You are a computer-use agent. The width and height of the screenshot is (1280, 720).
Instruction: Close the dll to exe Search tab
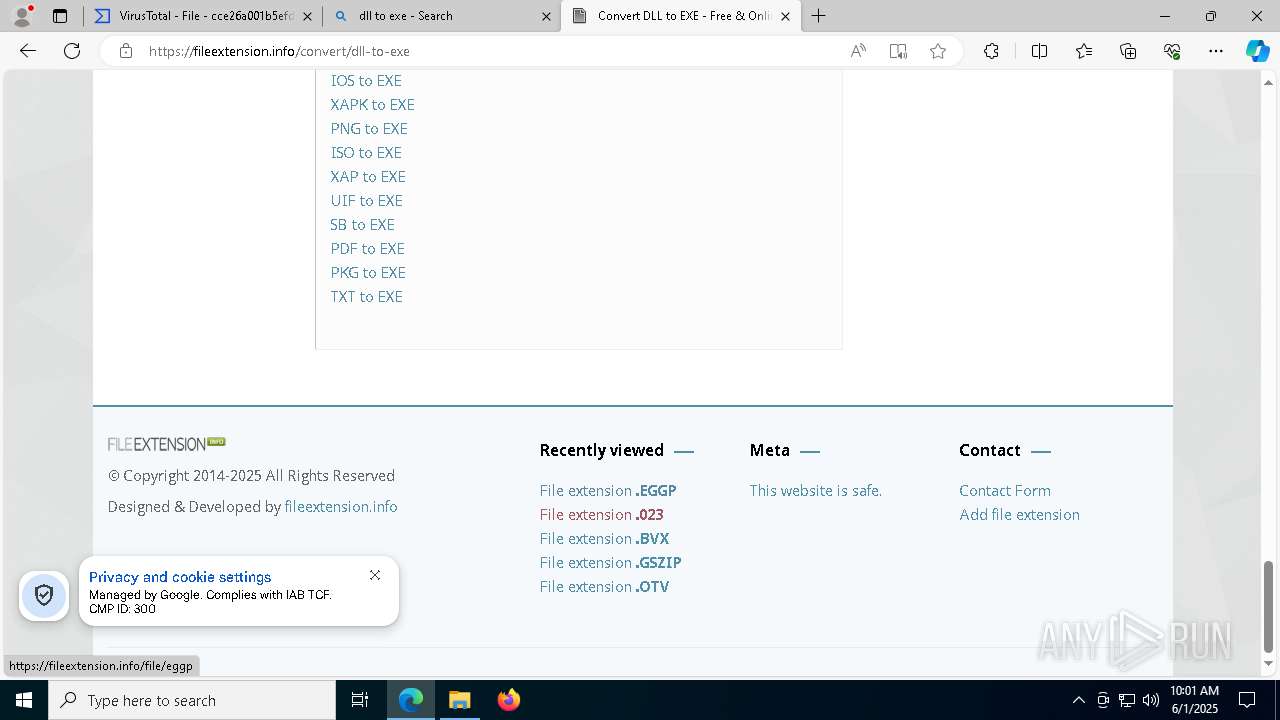[x=546, y=16]
